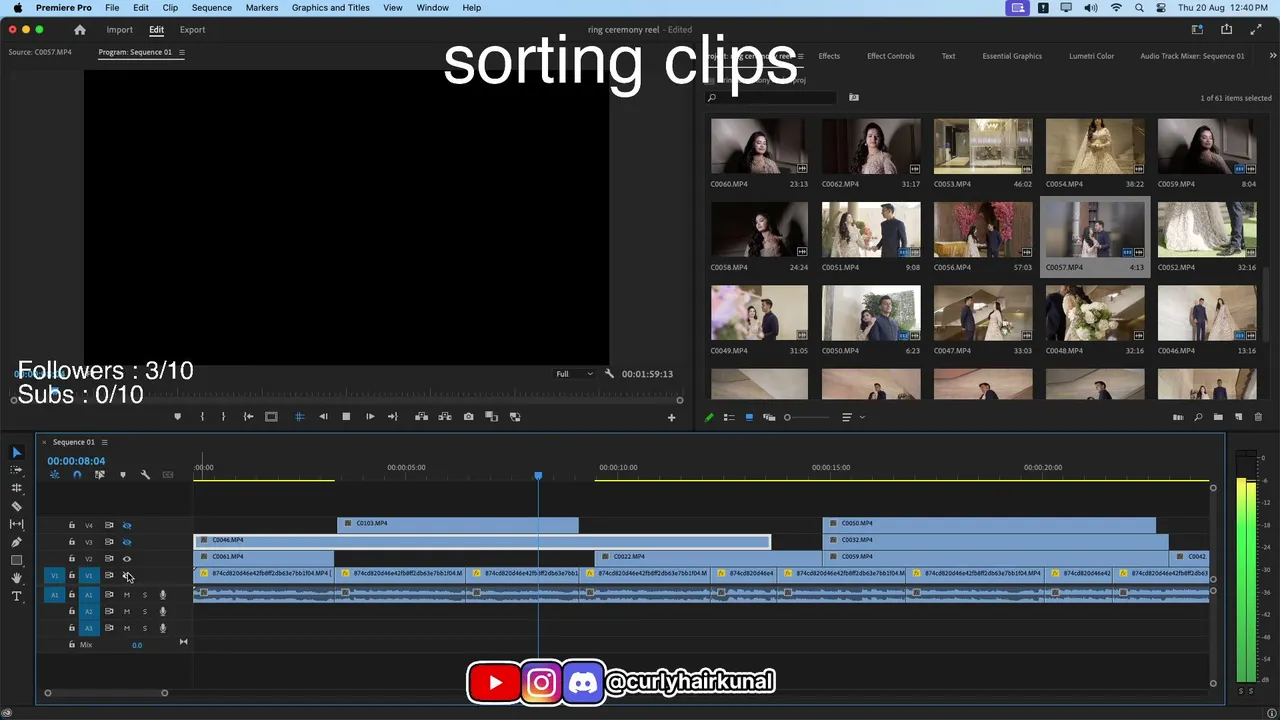The width and height of the screenshot is (1280, 720).
Task: Adjust Project panel thumbnail zoom slider
Action: [x=807, y=417]
